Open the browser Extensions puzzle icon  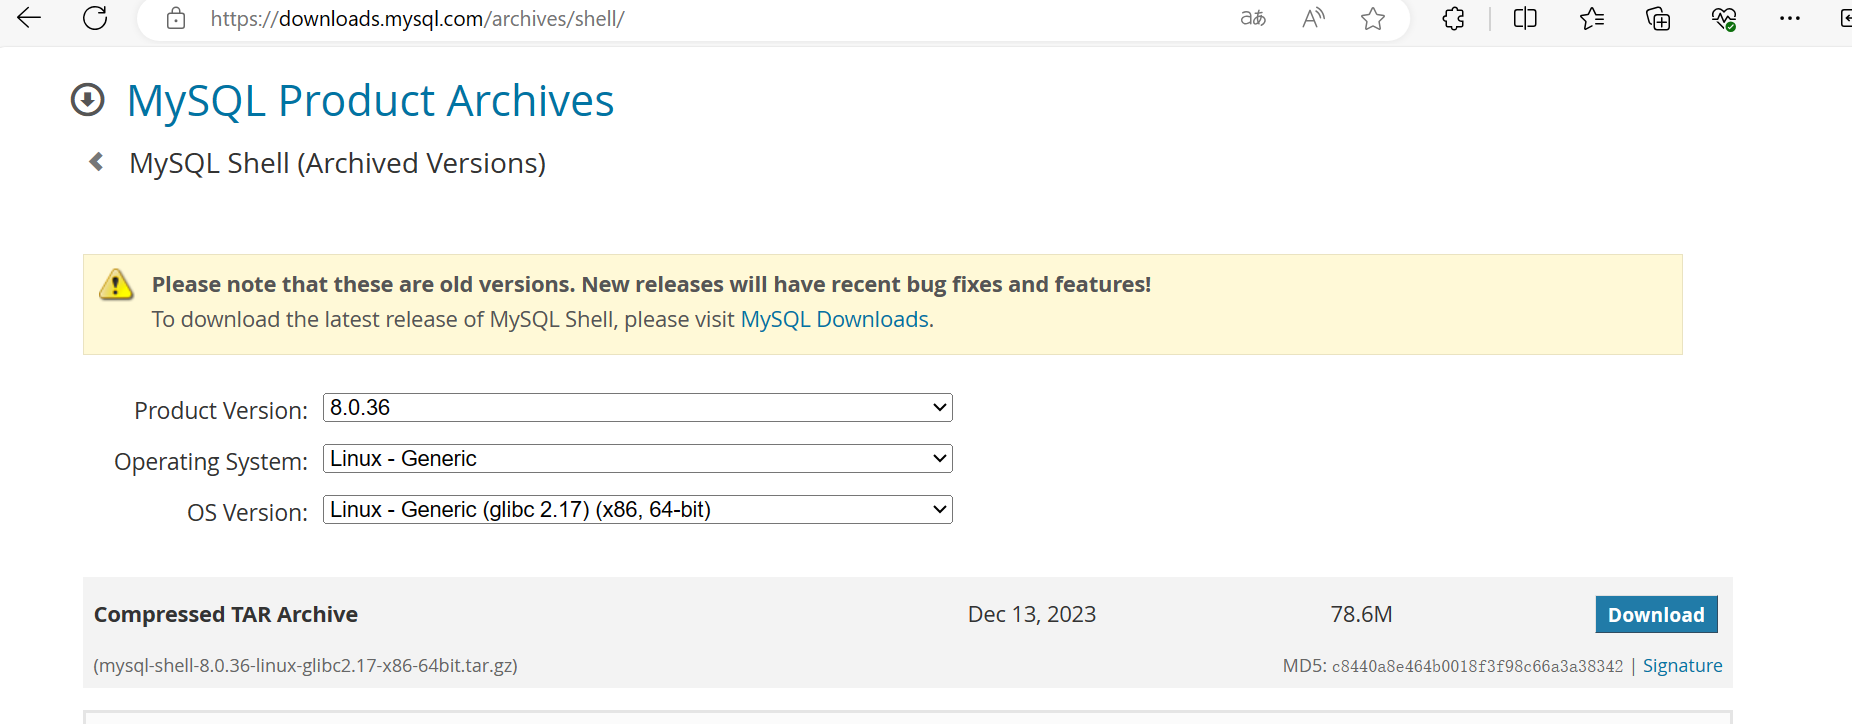tap(1453, 18)
